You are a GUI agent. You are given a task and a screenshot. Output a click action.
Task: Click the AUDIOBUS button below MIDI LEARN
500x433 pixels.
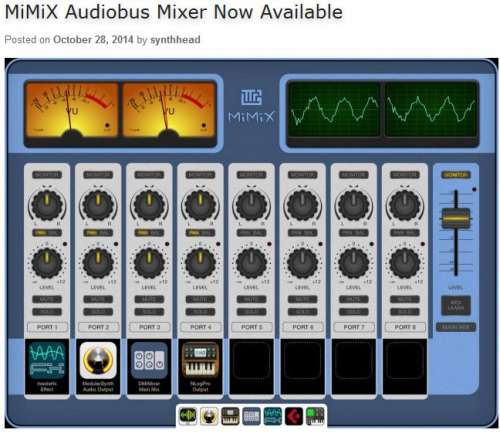(456, 327)
